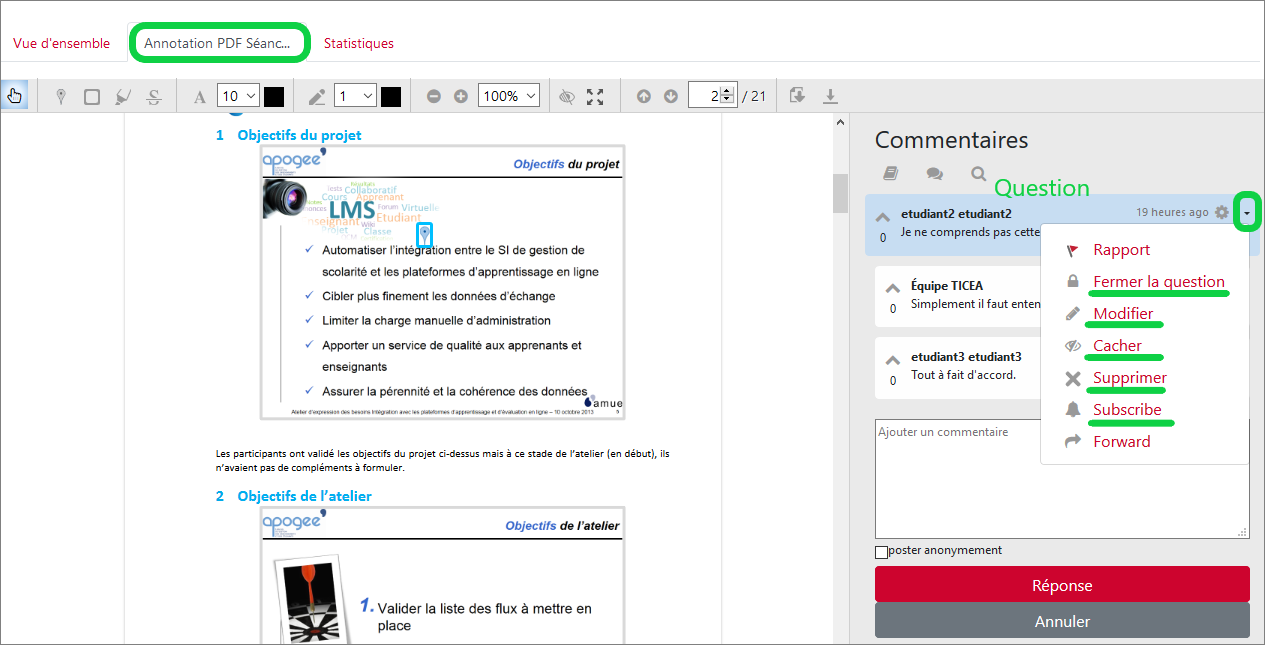Zoom out with the minus icon
The height and width of the screenshot is (645, 1265).
pos(434,96)
